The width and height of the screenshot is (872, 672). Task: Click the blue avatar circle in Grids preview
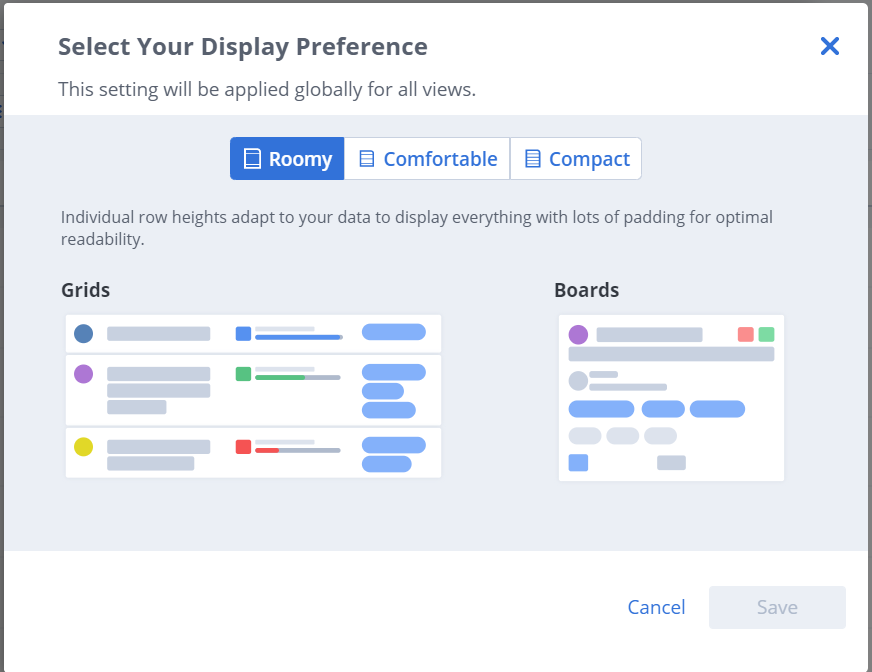[84, 333]
